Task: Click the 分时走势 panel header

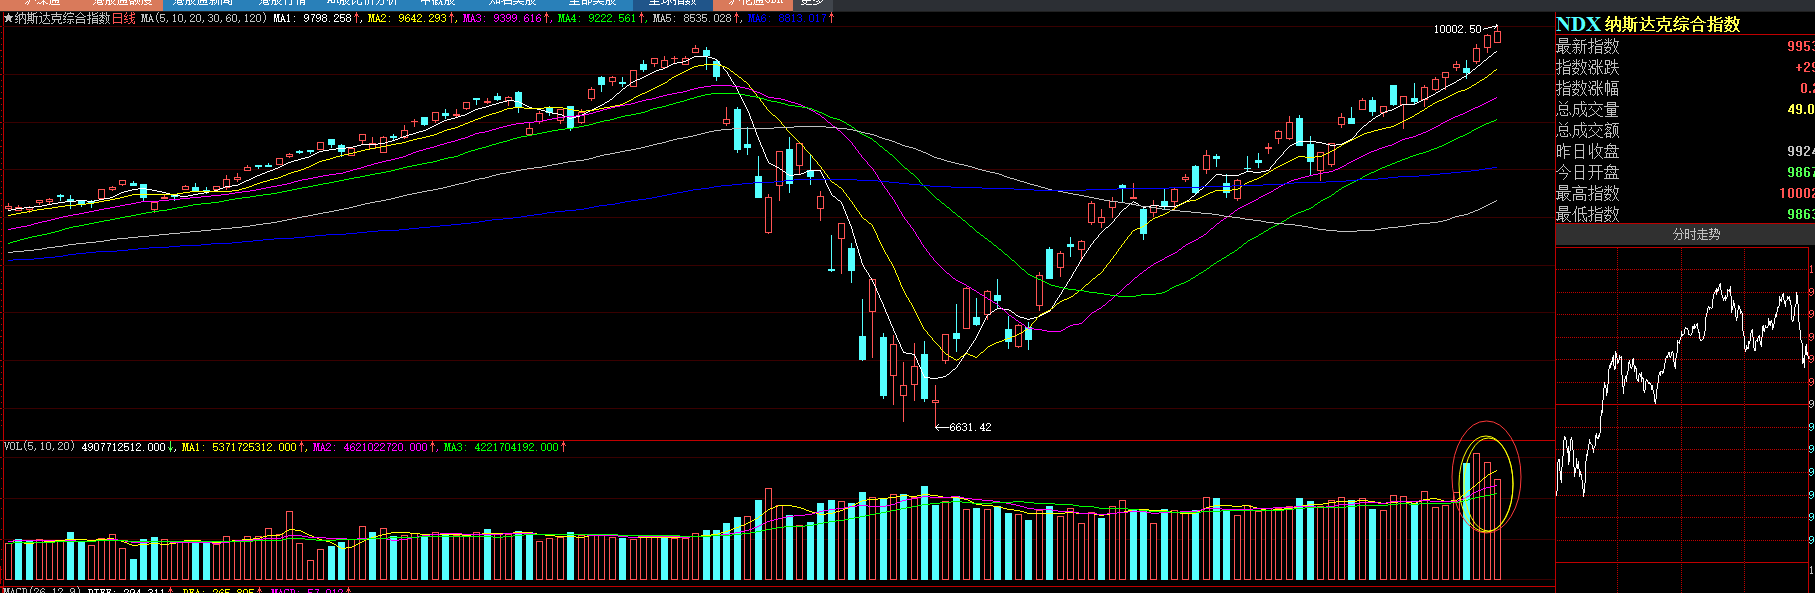Action: tap(1696, 234)
